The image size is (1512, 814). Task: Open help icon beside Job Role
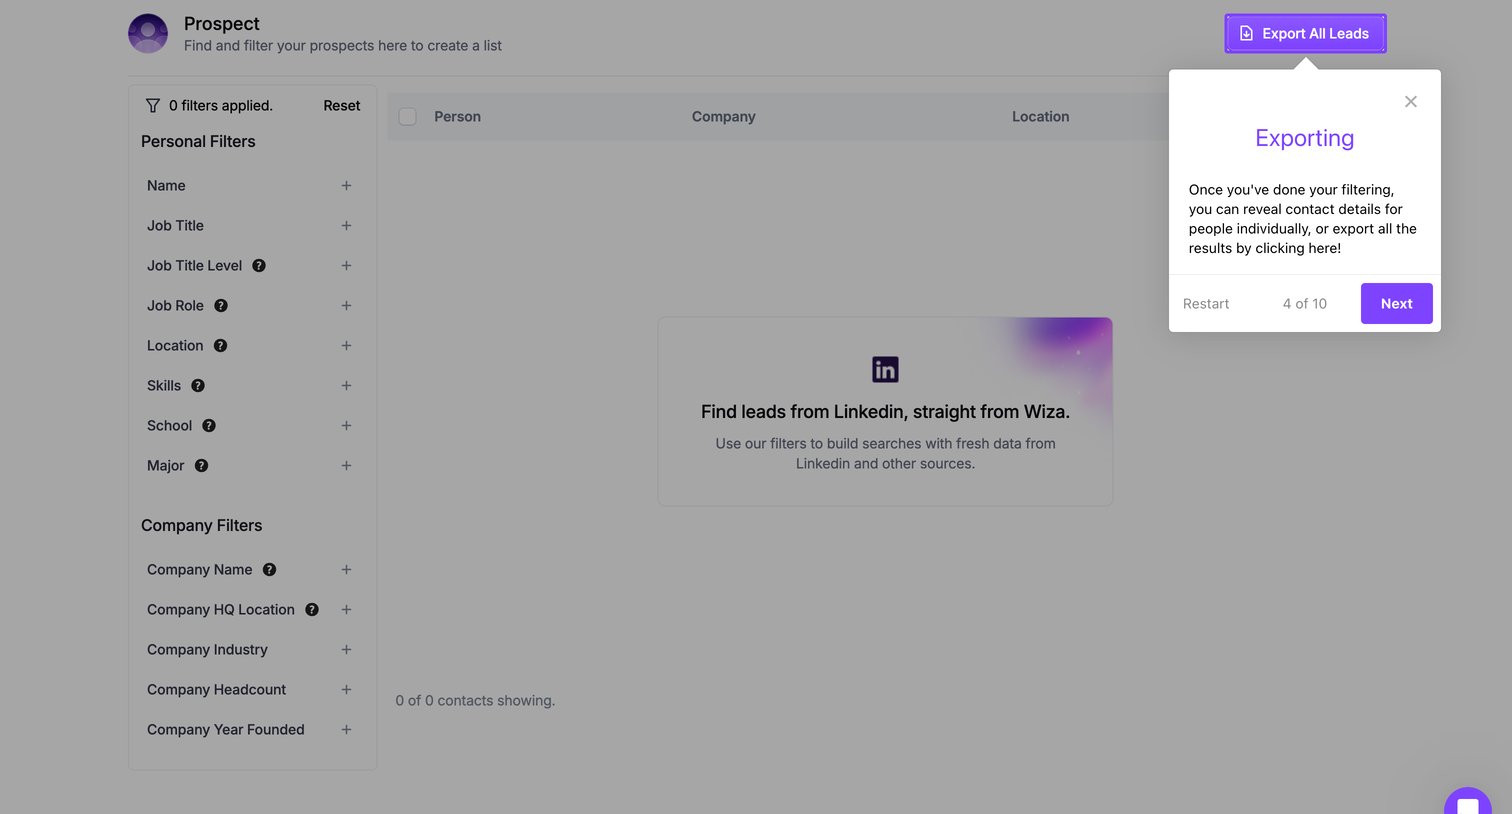[221, 306]
